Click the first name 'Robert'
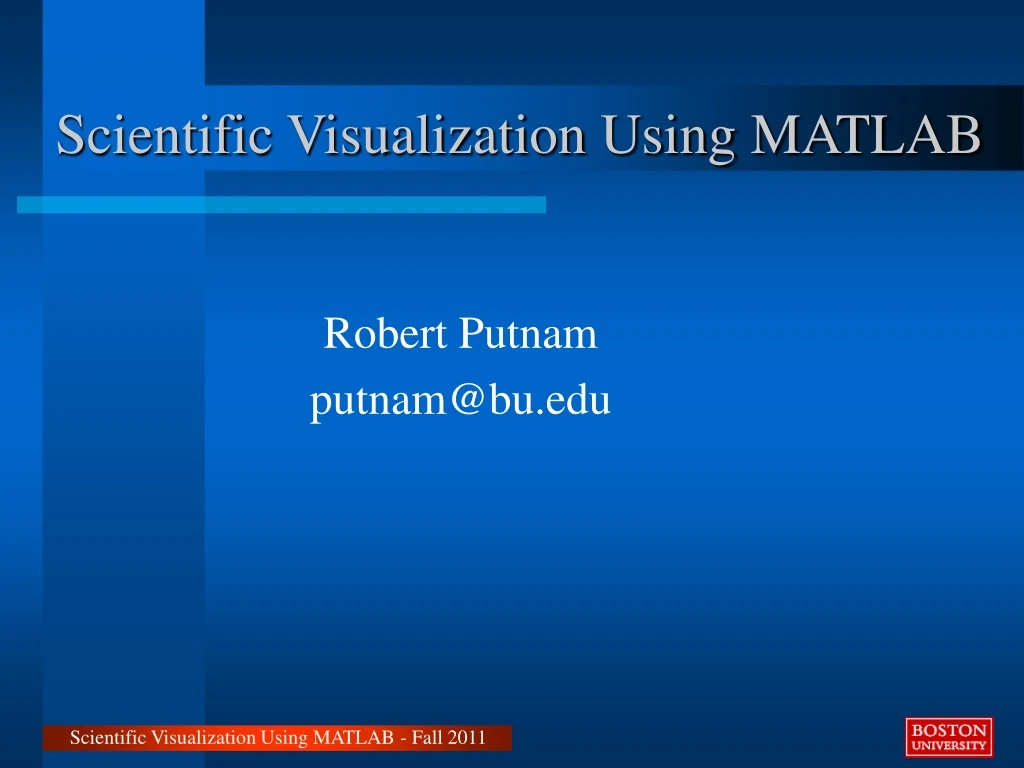 point(386,334)
